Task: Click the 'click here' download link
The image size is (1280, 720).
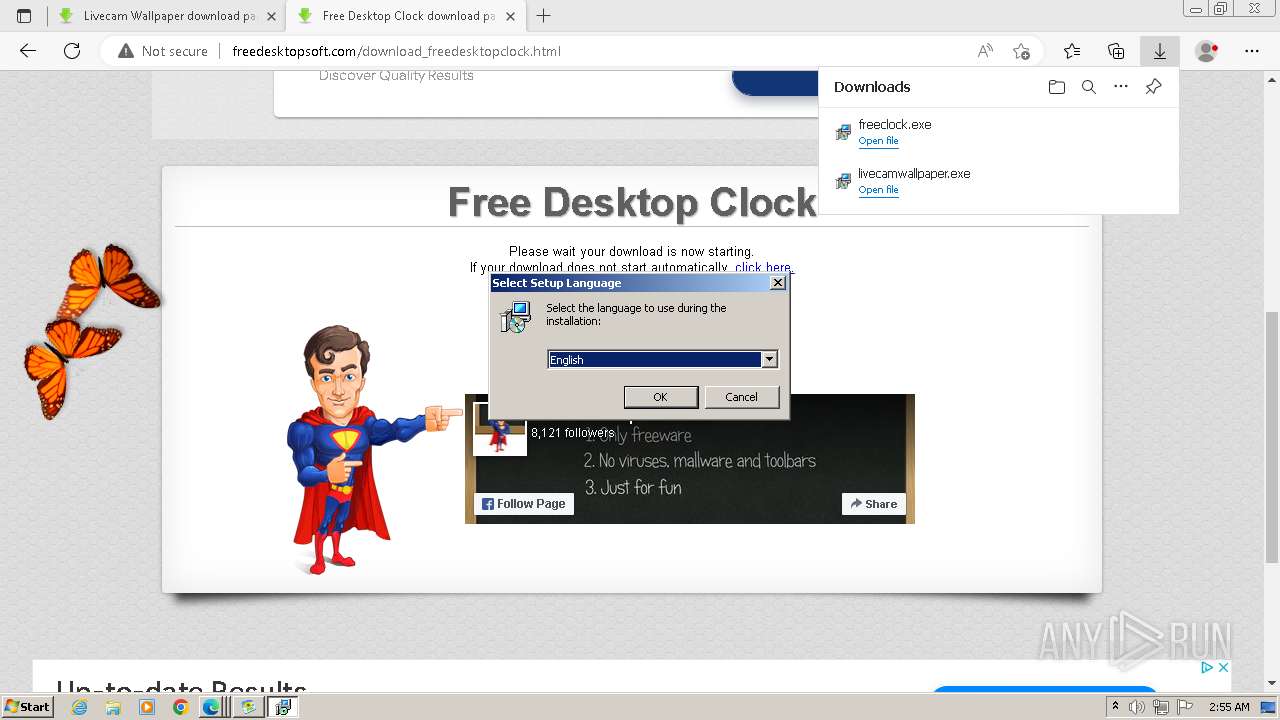Action: click(763, 267)
